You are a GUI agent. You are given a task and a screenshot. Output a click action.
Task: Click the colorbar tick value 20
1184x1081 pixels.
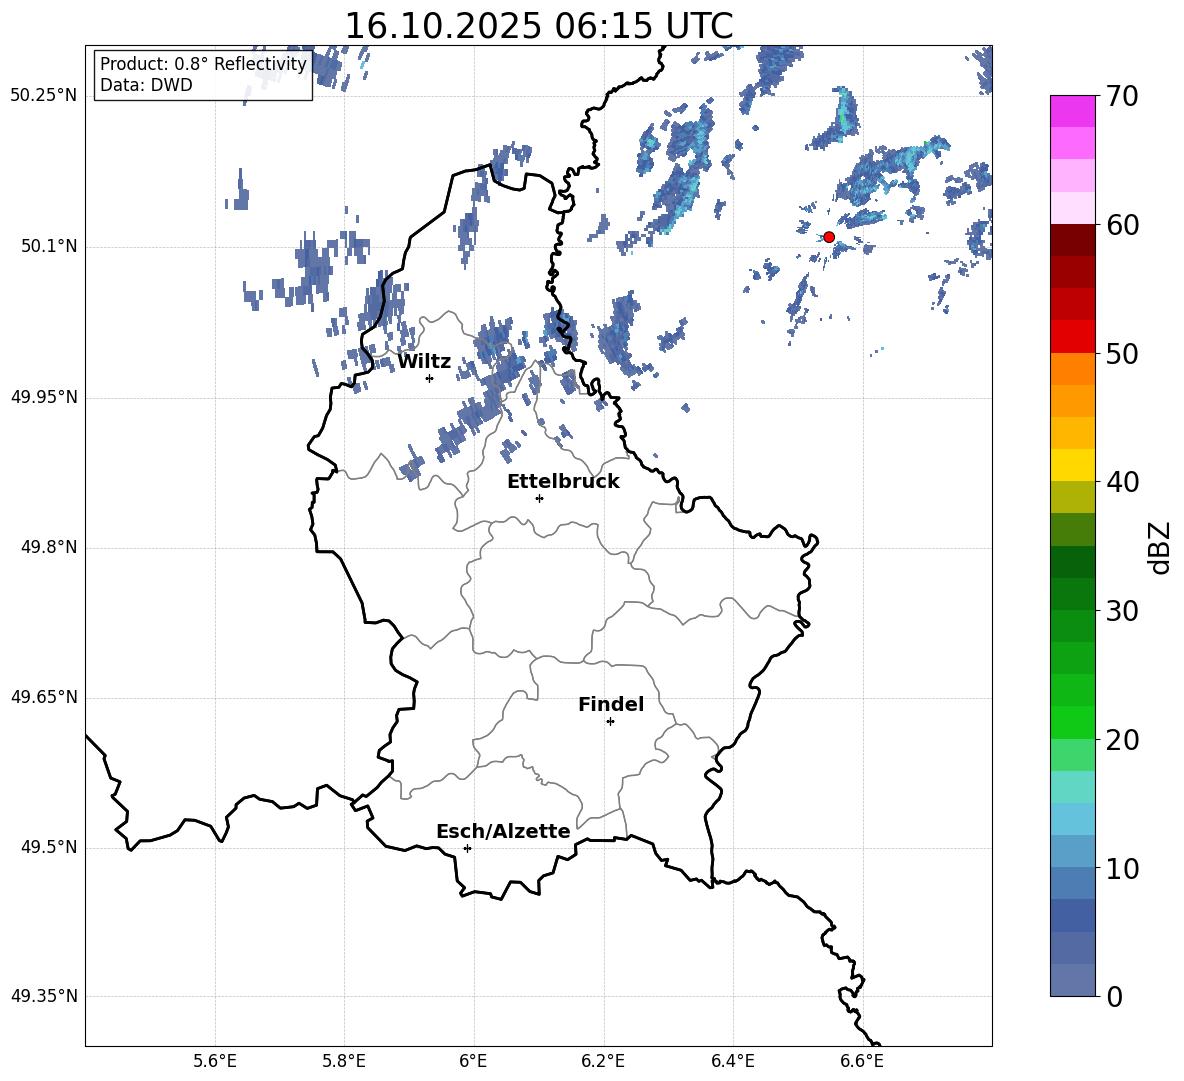[x=1122, y=739]
